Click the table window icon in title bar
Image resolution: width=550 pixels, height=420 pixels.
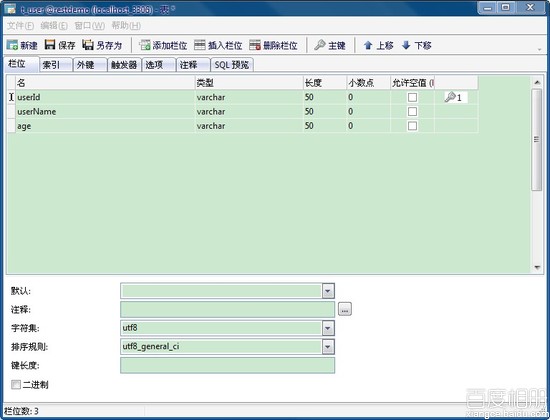coord(11,8)
